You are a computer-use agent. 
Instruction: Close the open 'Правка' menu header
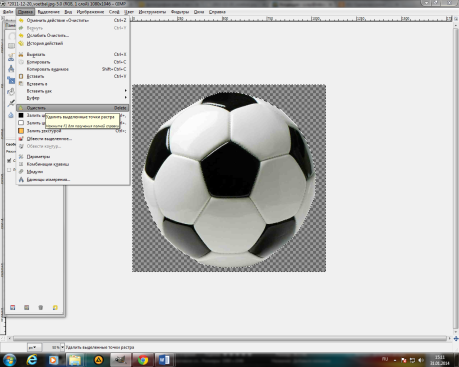tap(25, 12)
